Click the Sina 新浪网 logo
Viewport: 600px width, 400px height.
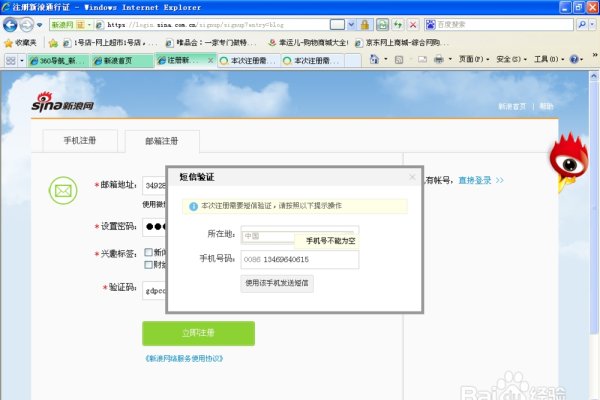(x=62, y=102)
